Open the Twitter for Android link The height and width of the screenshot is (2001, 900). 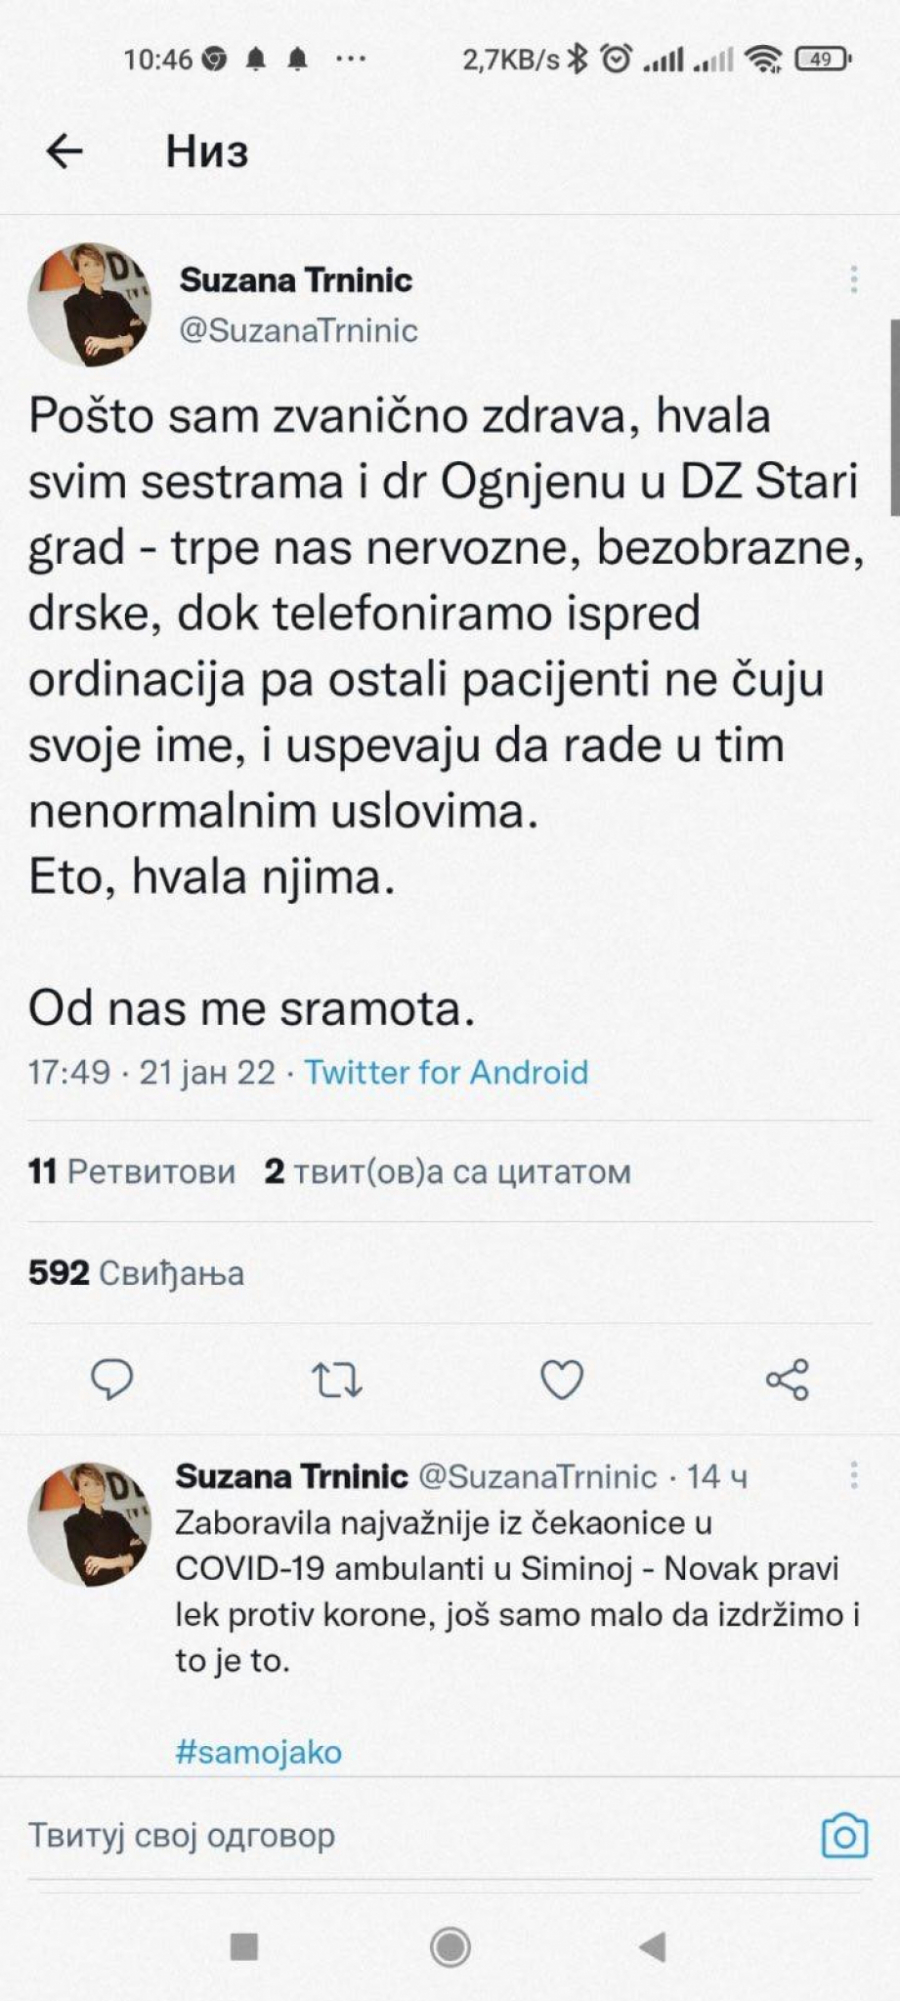(x=446, y=1071)
